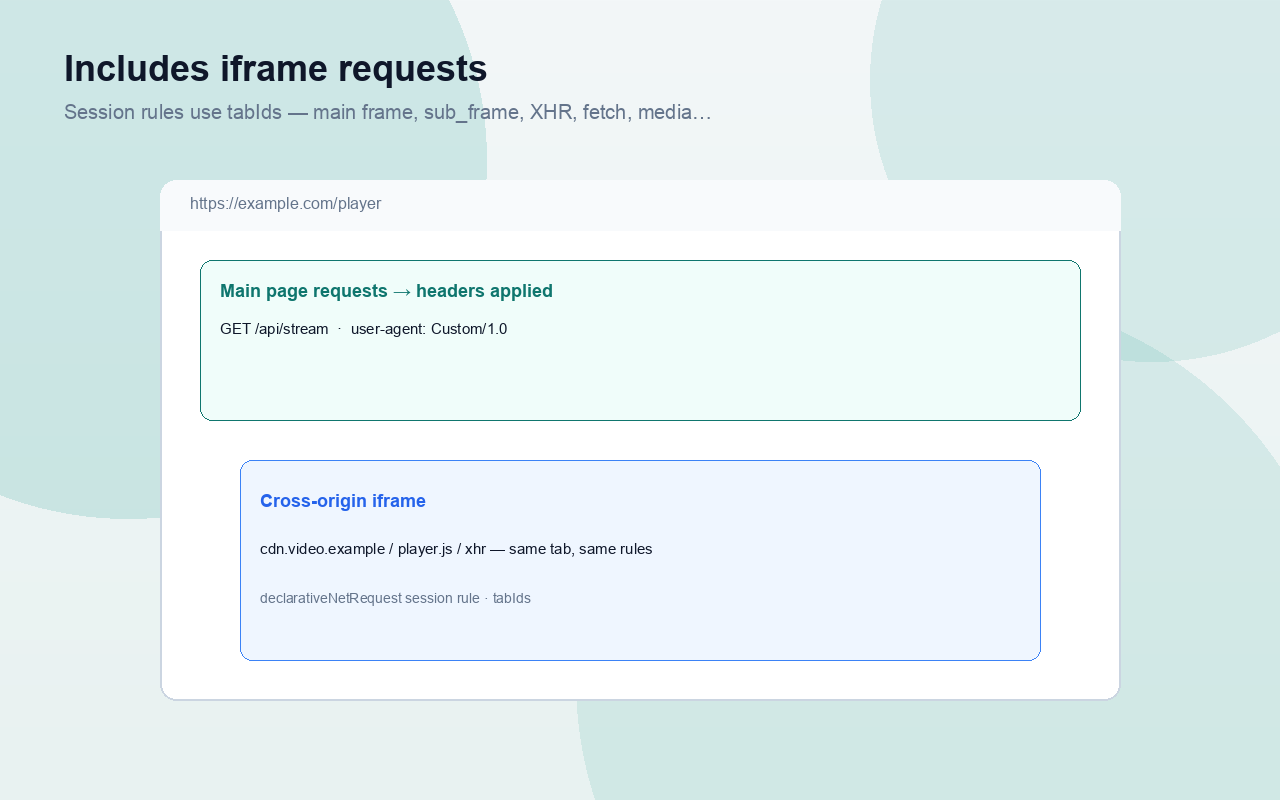This screenshot has height=800, width=1280.
Task: Click the https://example.com/player address bar
Action: 640,204
